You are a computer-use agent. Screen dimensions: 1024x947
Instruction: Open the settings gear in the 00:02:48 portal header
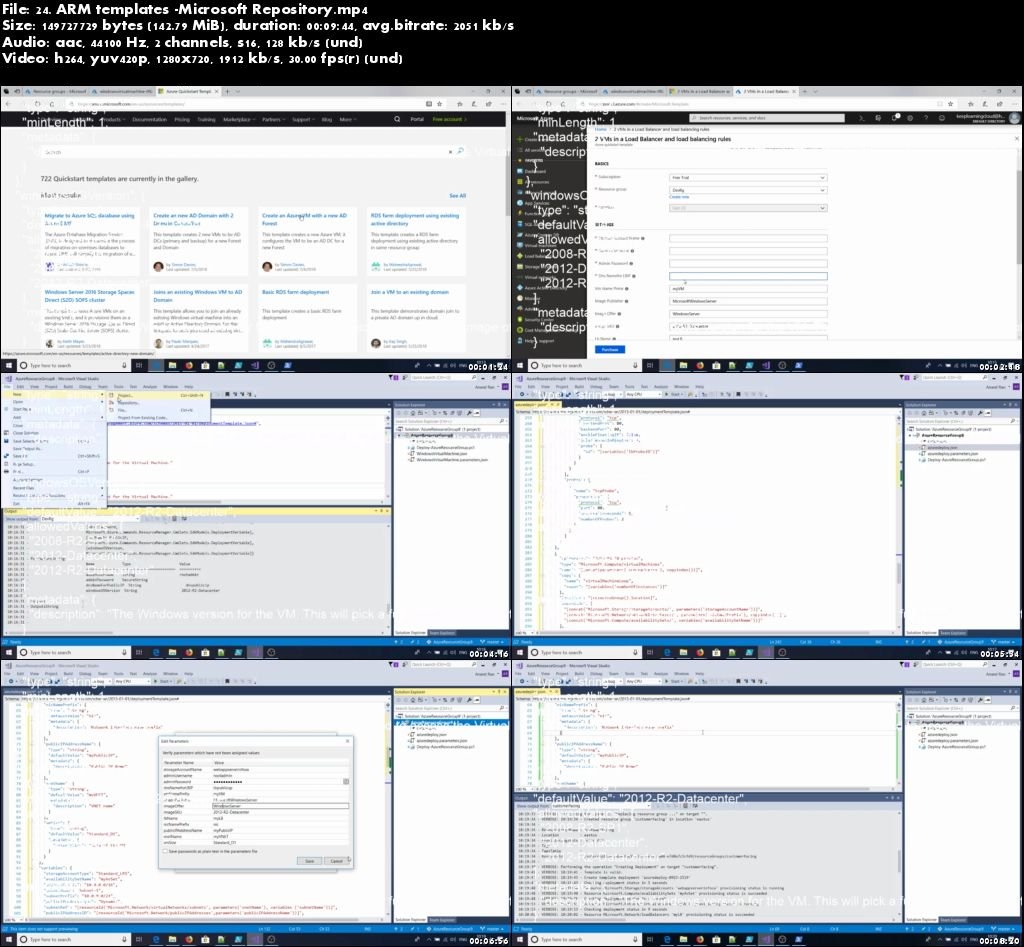click(910, 118)
